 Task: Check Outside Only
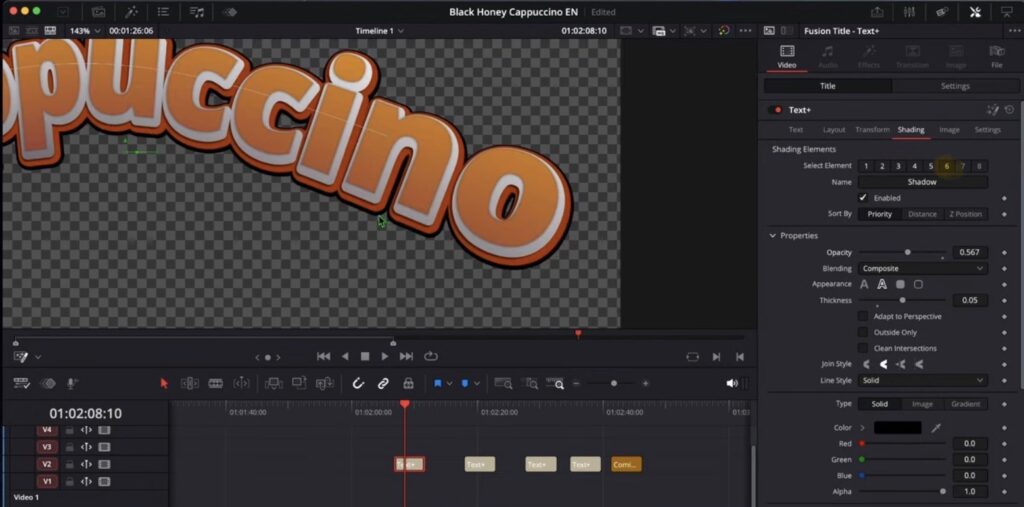coord(863,332)
